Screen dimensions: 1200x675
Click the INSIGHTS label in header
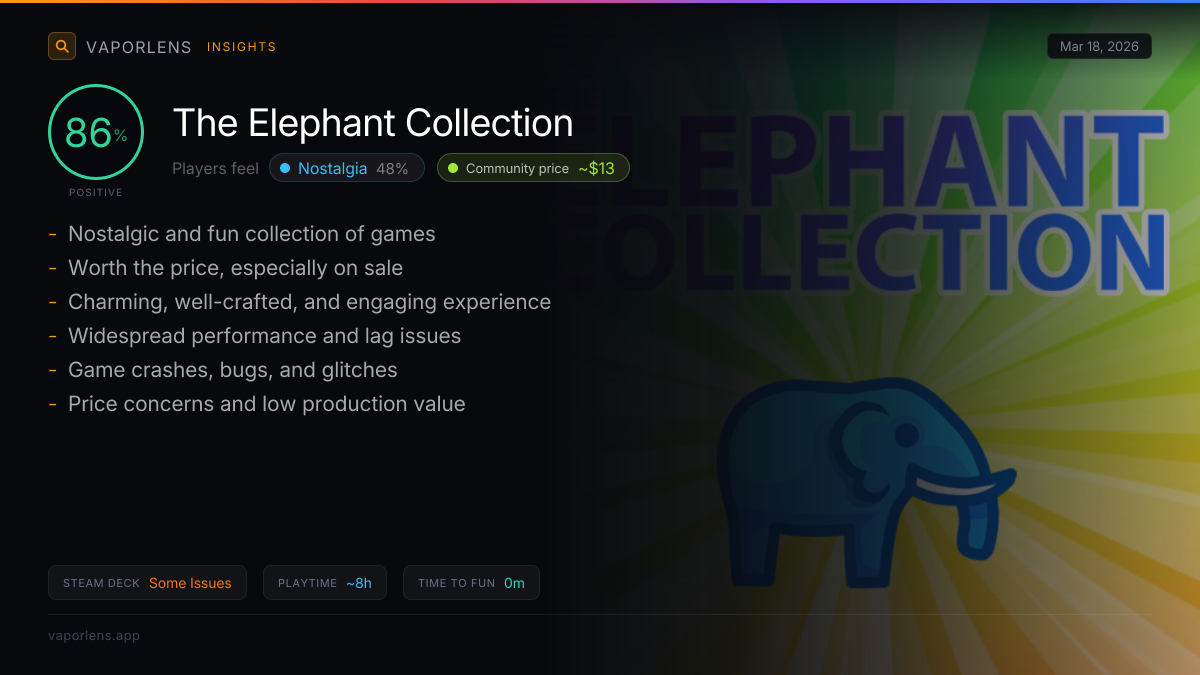point(241,47)
